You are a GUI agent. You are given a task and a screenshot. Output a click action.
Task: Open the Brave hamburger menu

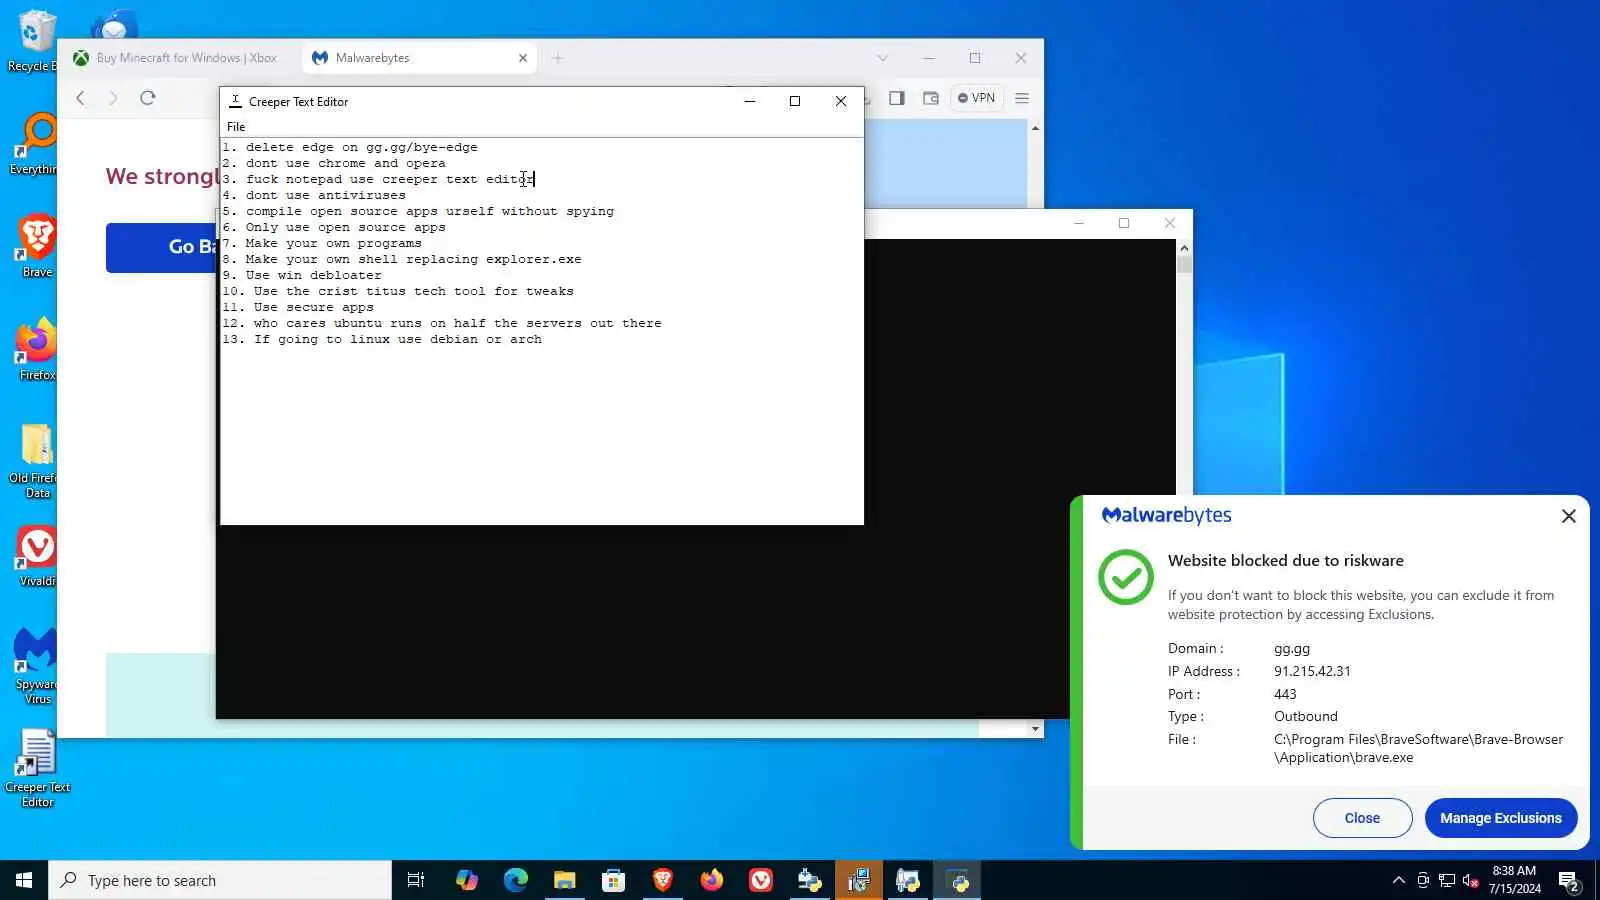pyautogui.click(x=1022, y=98)
